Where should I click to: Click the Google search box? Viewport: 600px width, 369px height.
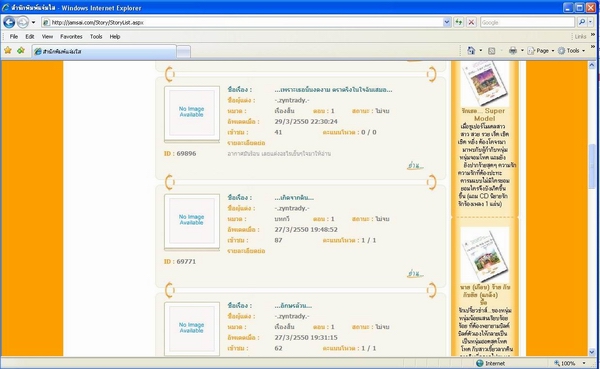tap(527, 23)
